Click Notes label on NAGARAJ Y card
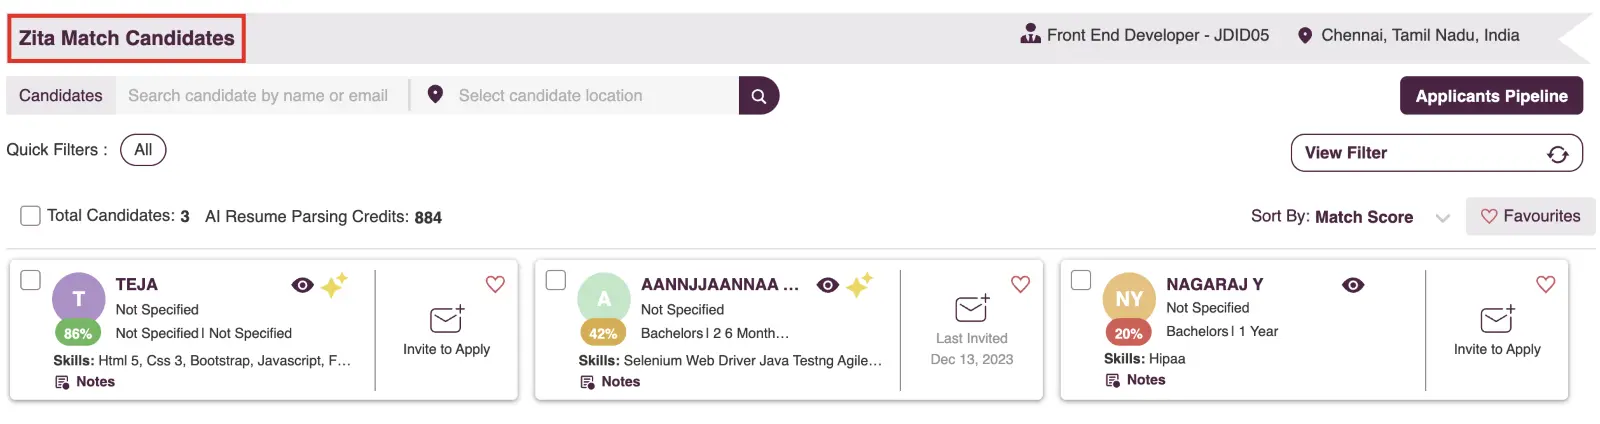 (x=1146, y=380)
